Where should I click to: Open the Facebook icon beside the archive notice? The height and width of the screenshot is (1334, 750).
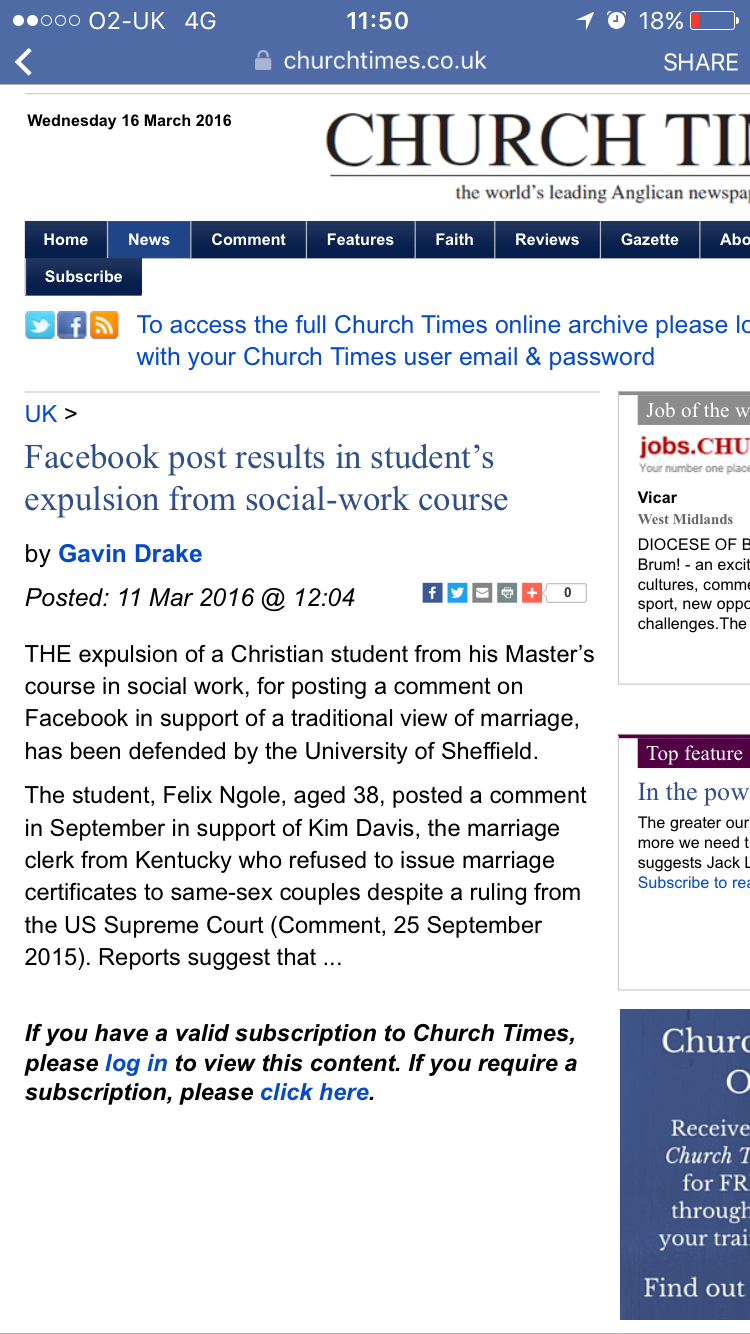pyautogui.click(x=72, y=325)
